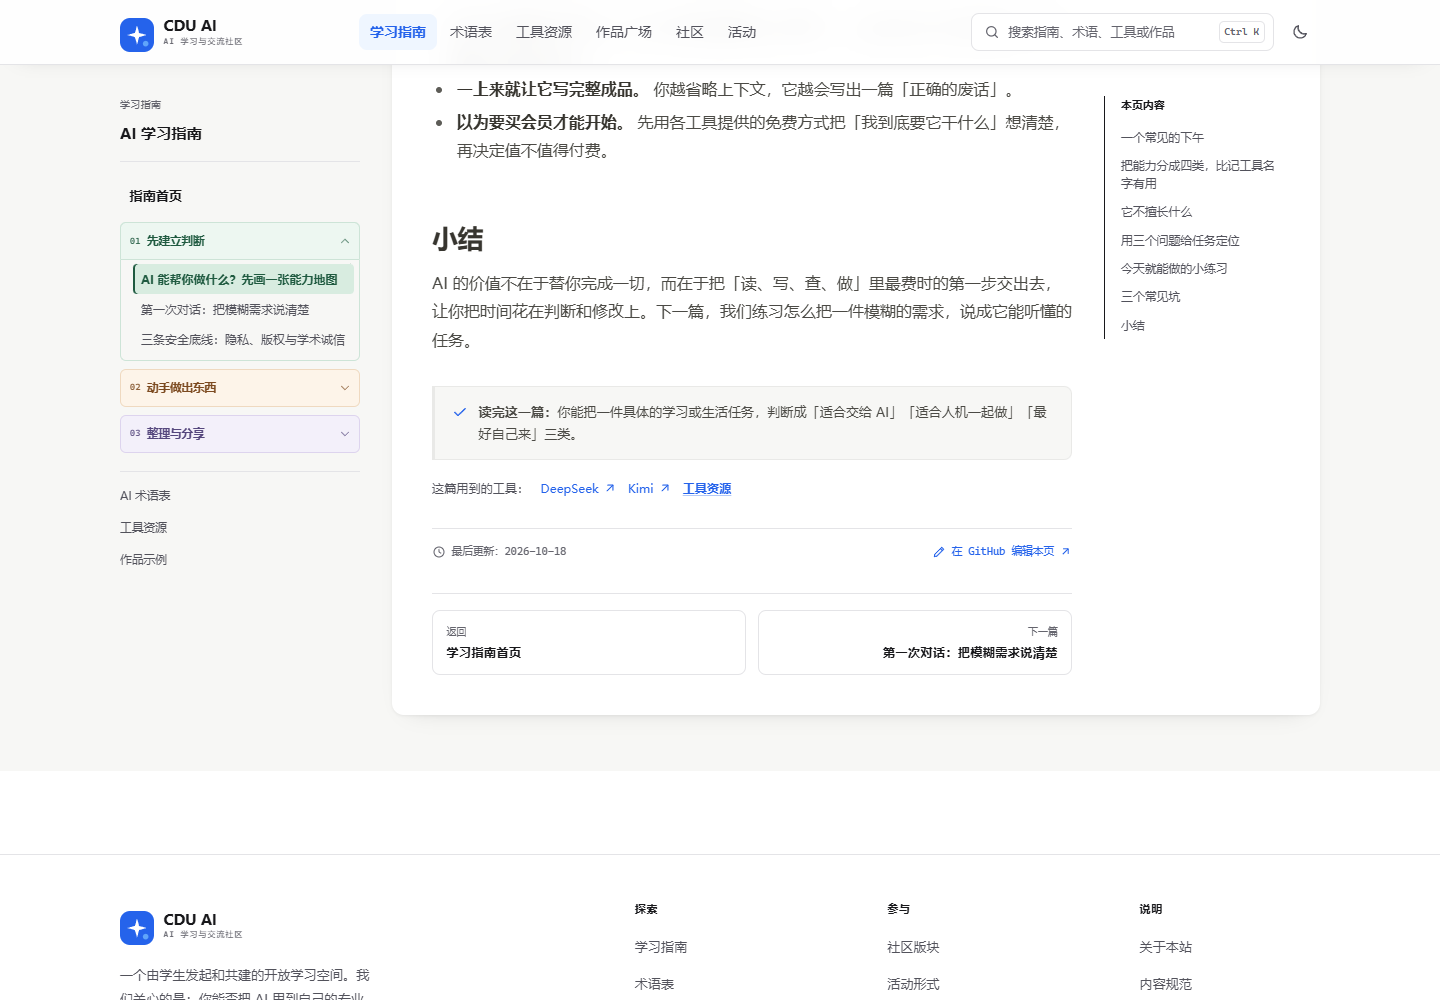Focus the search box for guides and terms

(1122, 32)
